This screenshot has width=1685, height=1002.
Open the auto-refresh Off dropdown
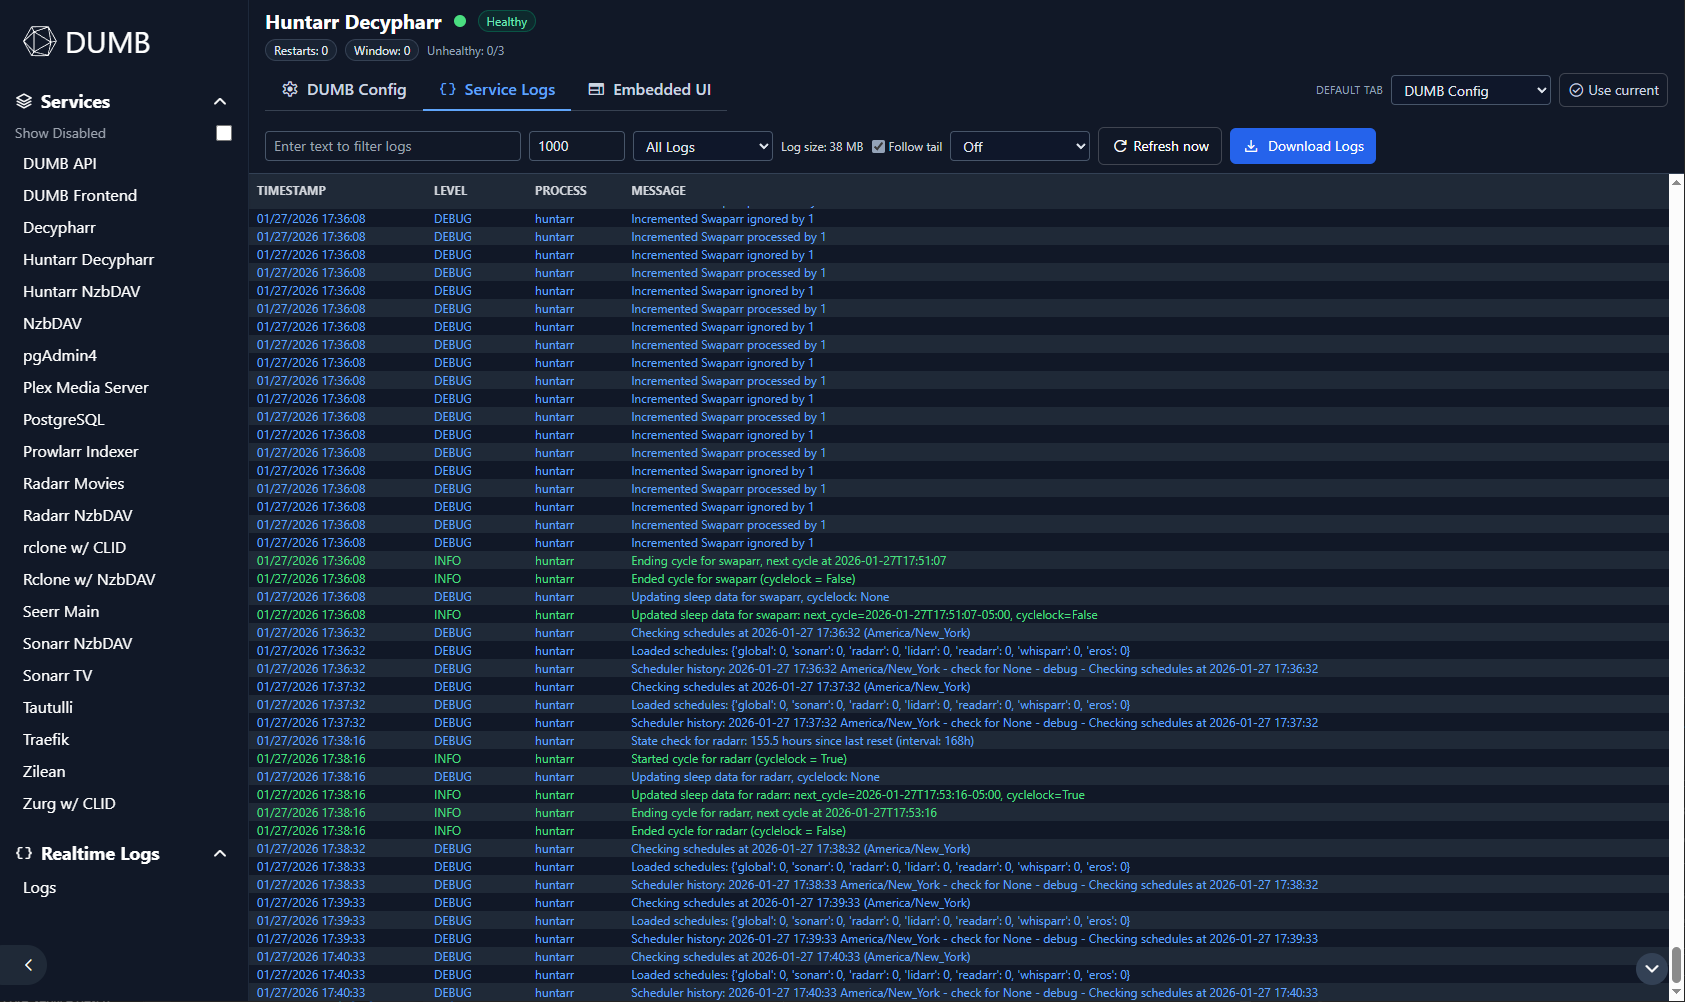[1019, 146]
